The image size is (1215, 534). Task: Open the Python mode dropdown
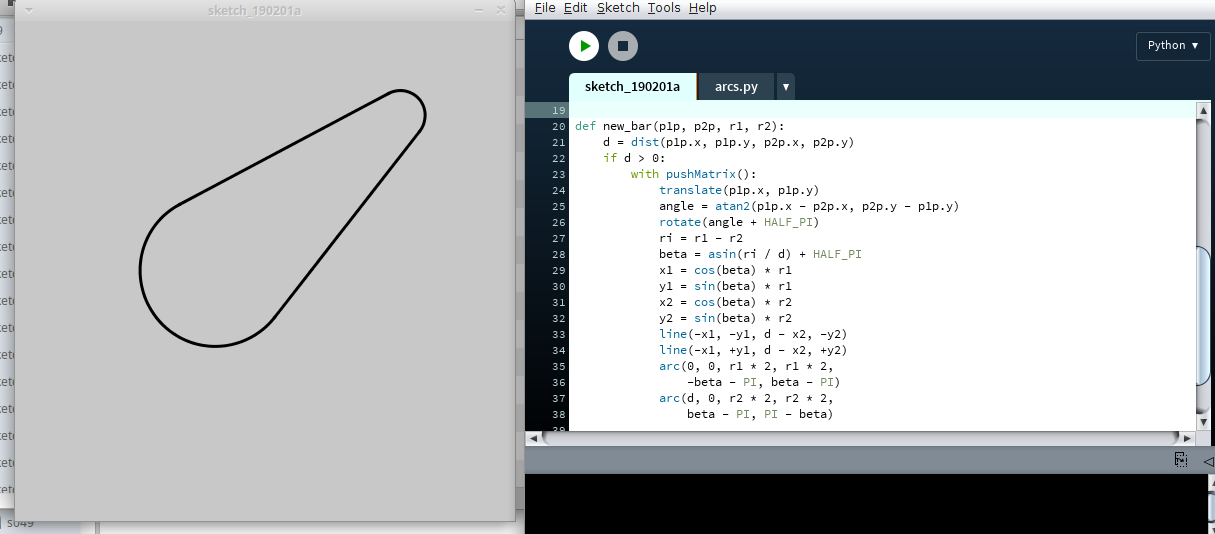point(1172,46)
